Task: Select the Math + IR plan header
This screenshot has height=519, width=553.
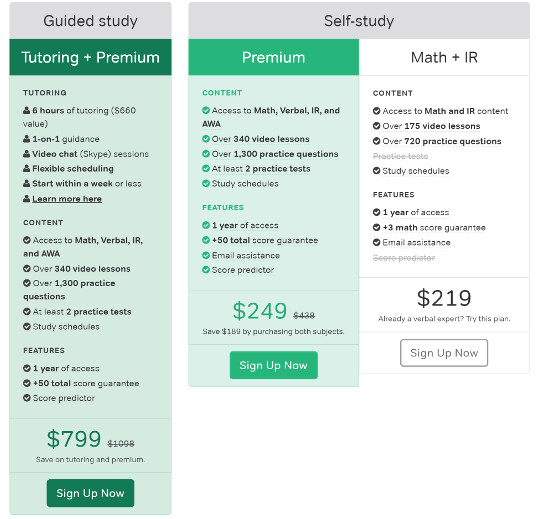Action: point(444,57)
